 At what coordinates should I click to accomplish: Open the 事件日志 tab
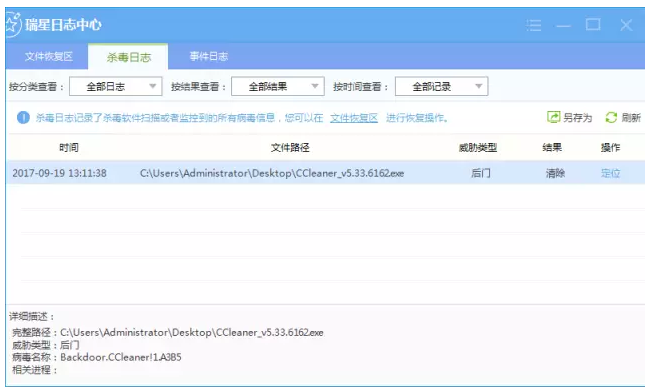[209, 57]
